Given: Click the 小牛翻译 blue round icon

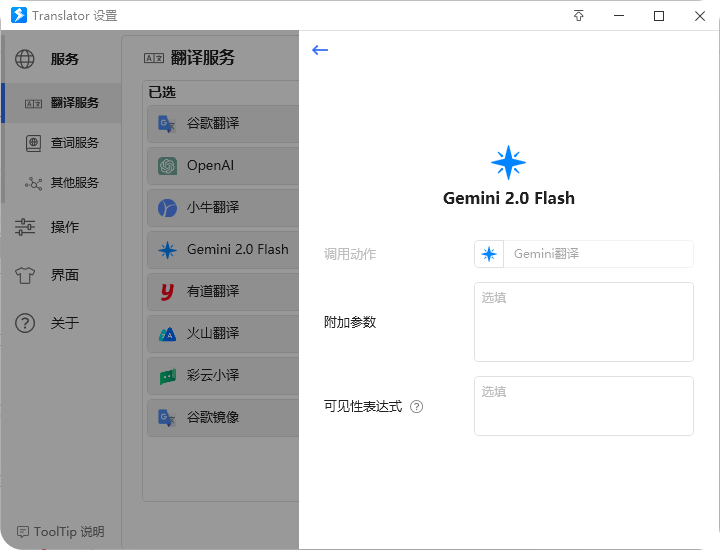Looking at the screenshot, I should [167, 208].
